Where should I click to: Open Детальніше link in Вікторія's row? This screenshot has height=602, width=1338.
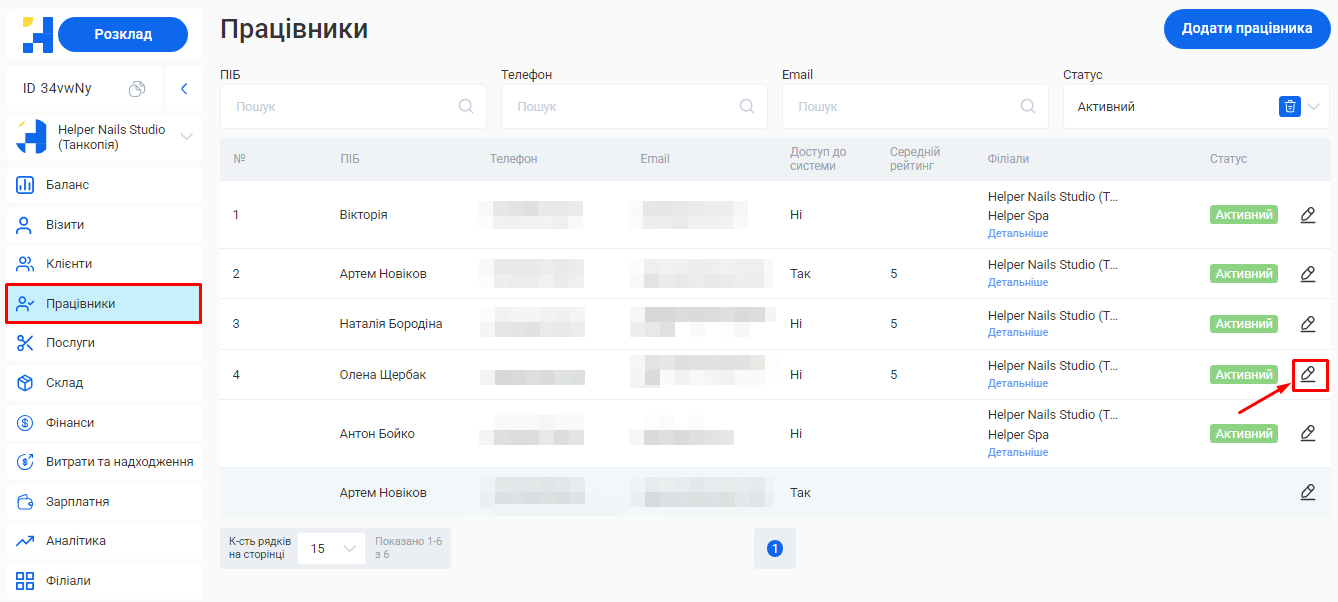tap(1018, 233)
